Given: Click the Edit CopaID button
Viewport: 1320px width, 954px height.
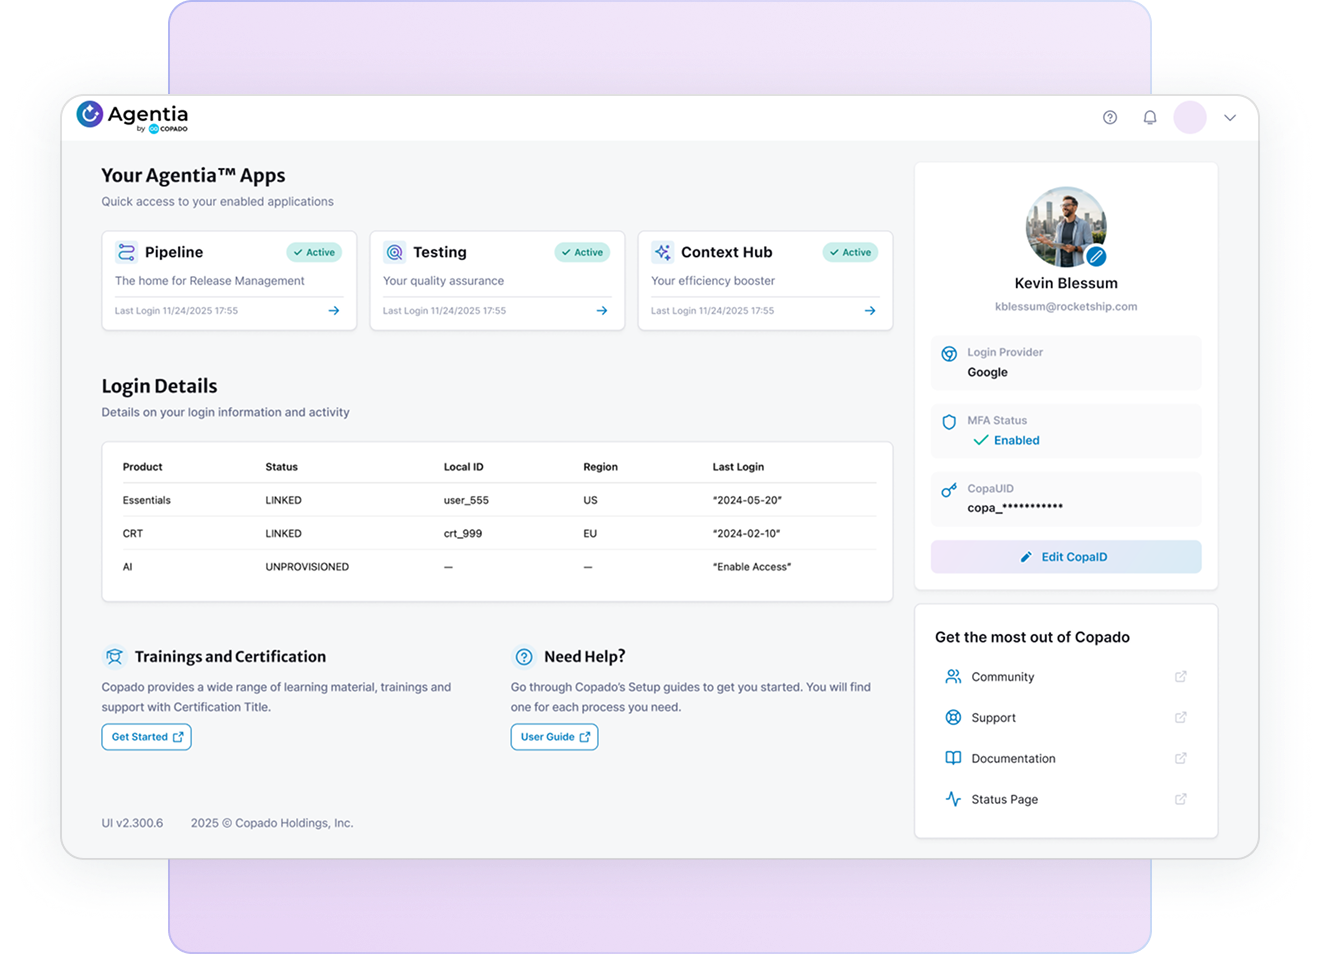Looking at the screenshot, I should (x=1066, y=557).
